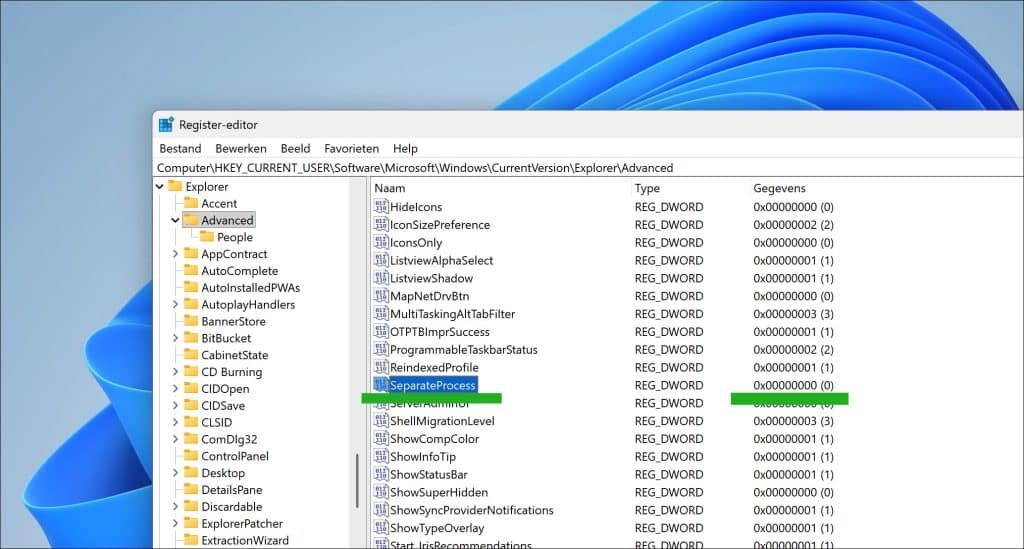Sort values by the Gegevens column header

pos(779,188)
